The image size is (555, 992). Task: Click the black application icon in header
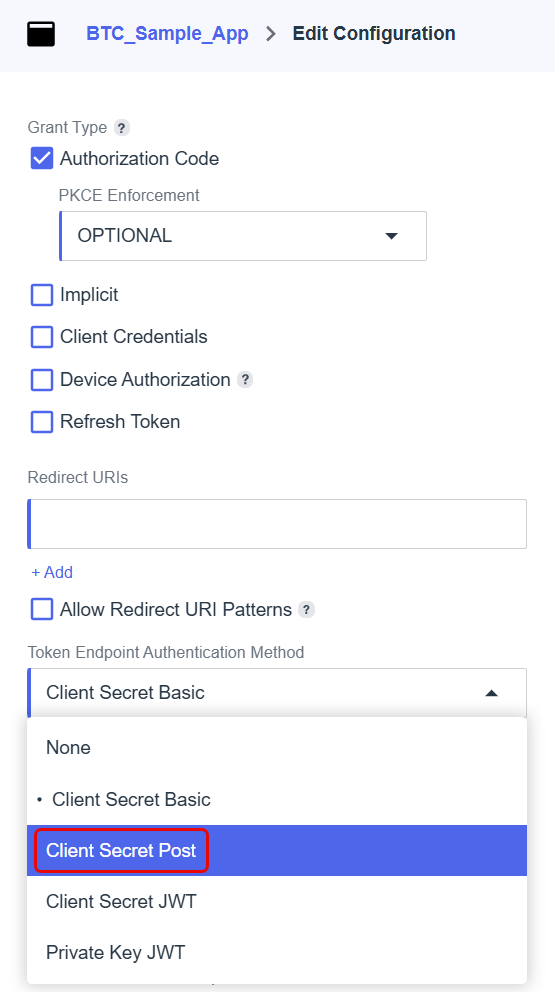(x=41, y=34)
